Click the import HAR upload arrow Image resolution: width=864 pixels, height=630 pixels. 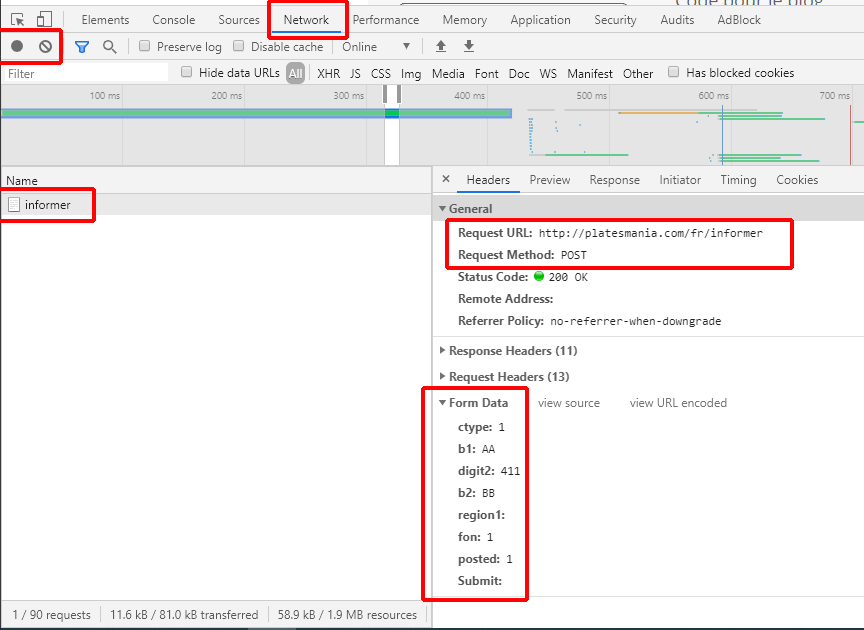pos(441,46)
